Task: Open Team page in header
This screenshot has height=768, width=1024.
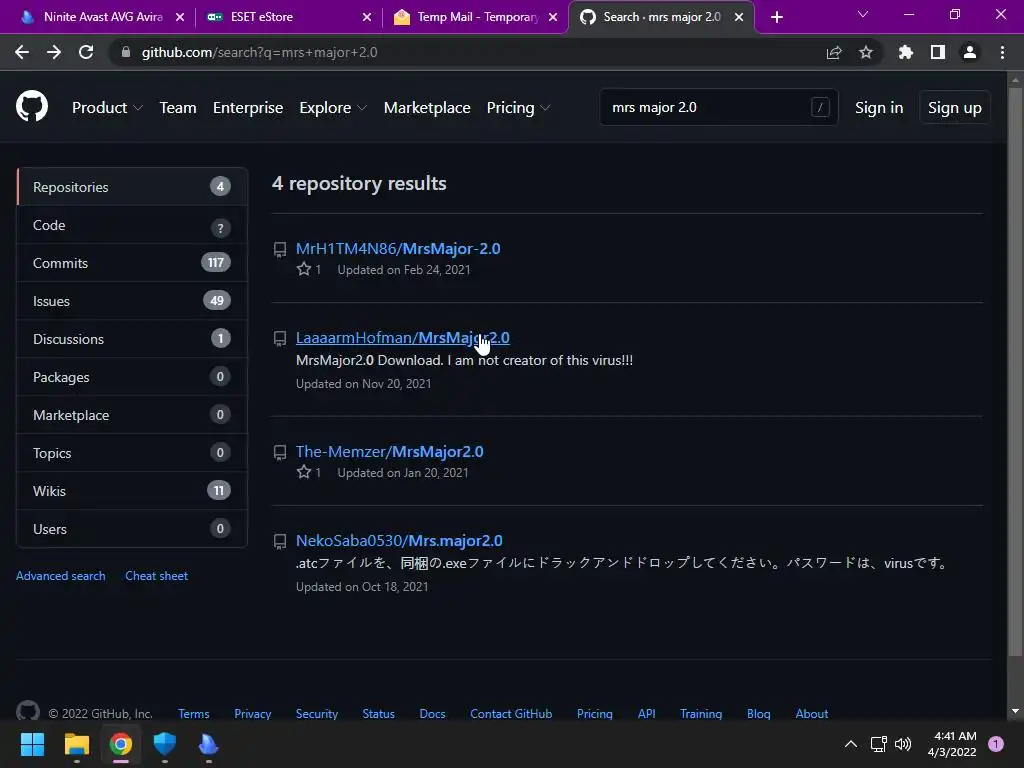Action: pyautogui.click(x=178, y=108)
